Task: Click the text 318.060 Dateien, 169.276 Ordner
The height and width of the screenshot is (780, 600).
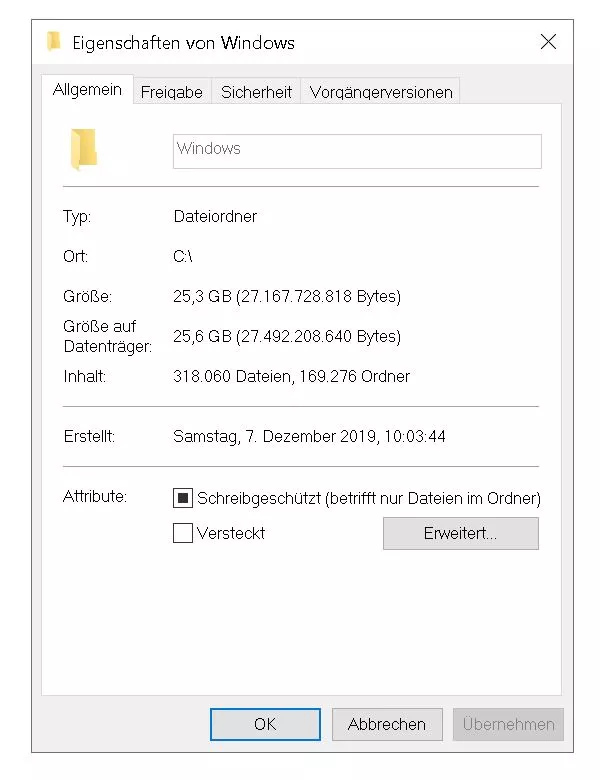Action: click(x=292, y=377)
